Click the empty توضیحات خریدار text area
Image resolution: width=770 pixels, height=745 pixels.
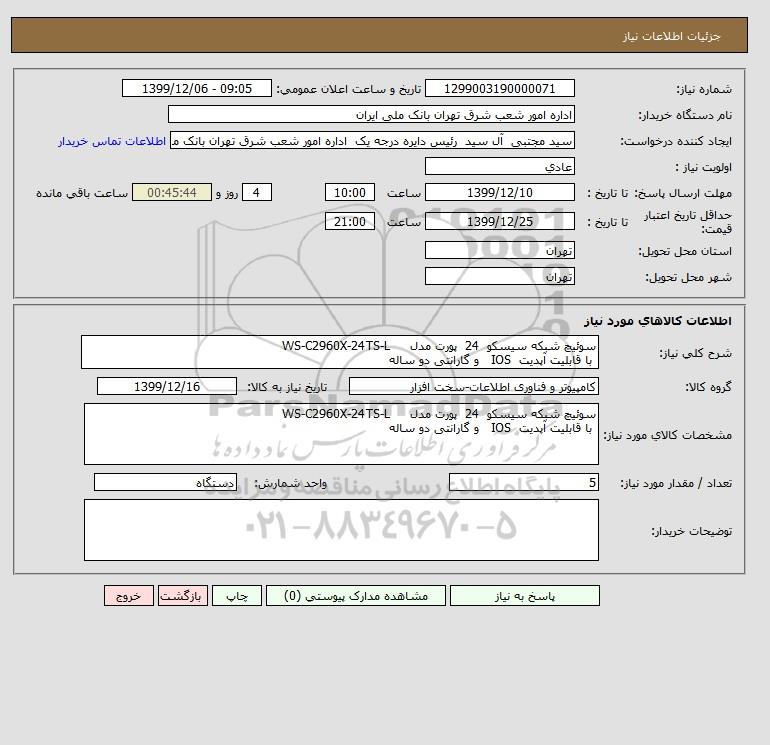[341, 530]
